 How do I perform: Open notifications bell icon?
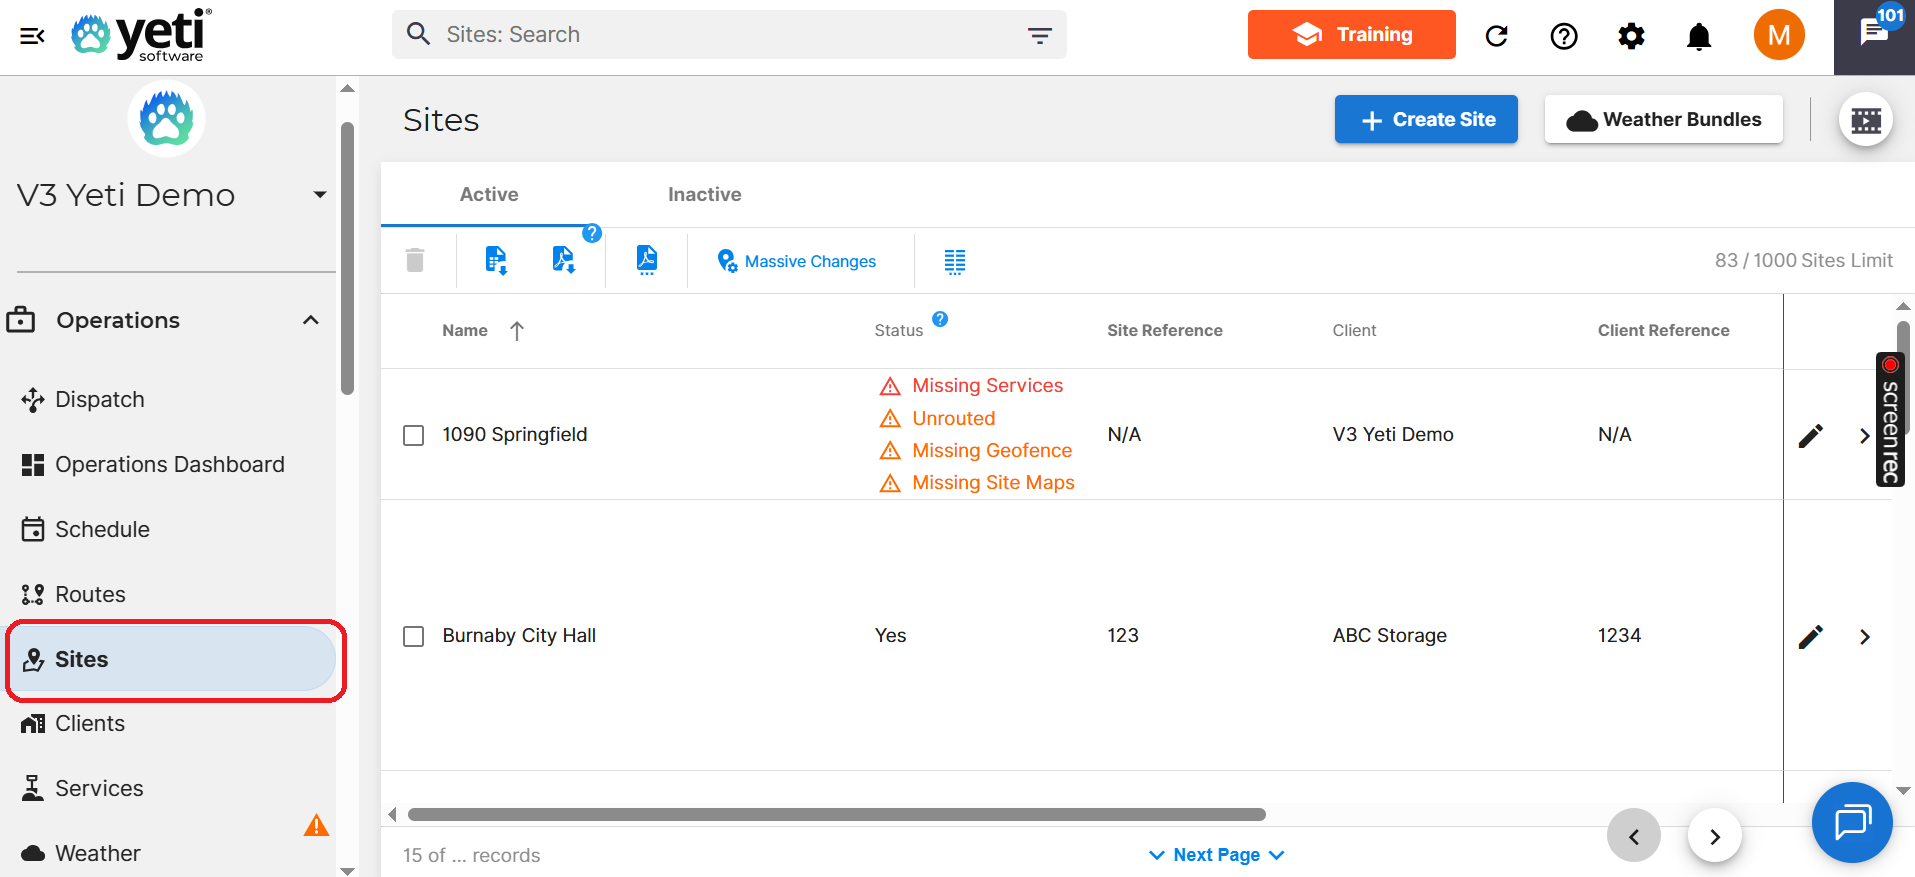click(1698, 36)
